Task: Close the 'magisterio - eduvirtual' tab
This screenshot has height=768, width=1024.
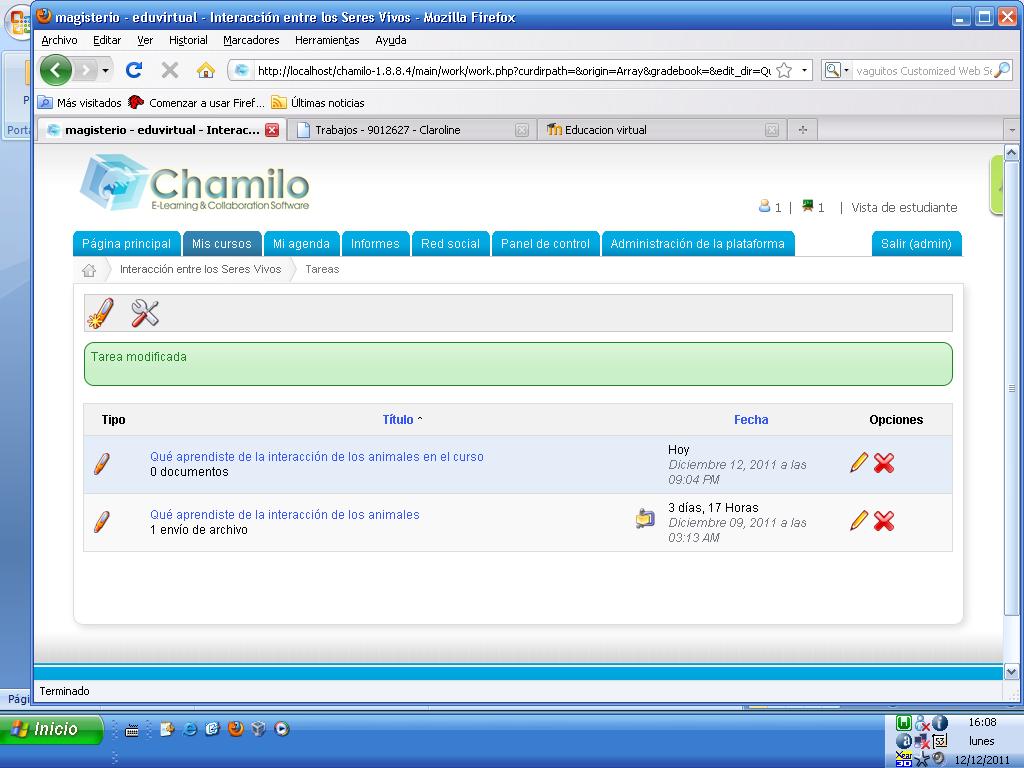Action: [272, 130]
